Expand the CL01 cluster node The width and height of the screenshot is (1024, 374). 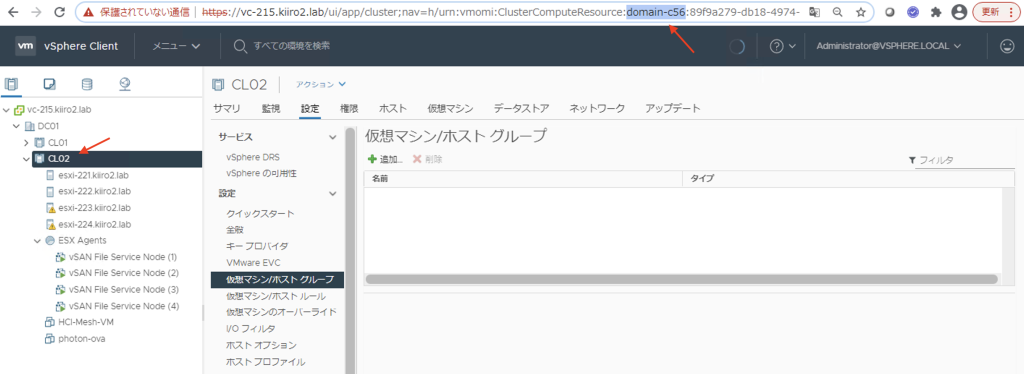[27, 142]
